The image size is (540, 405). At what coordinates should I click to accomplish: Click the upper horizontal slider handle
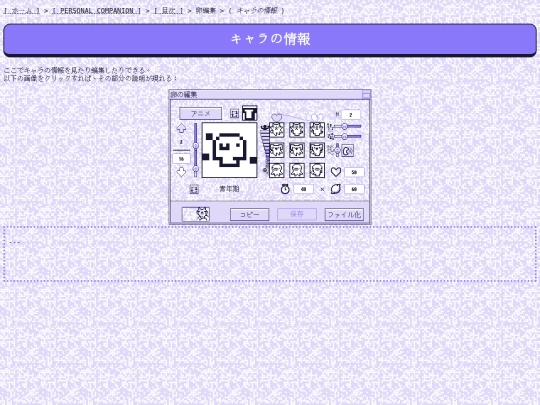point(344,126)
